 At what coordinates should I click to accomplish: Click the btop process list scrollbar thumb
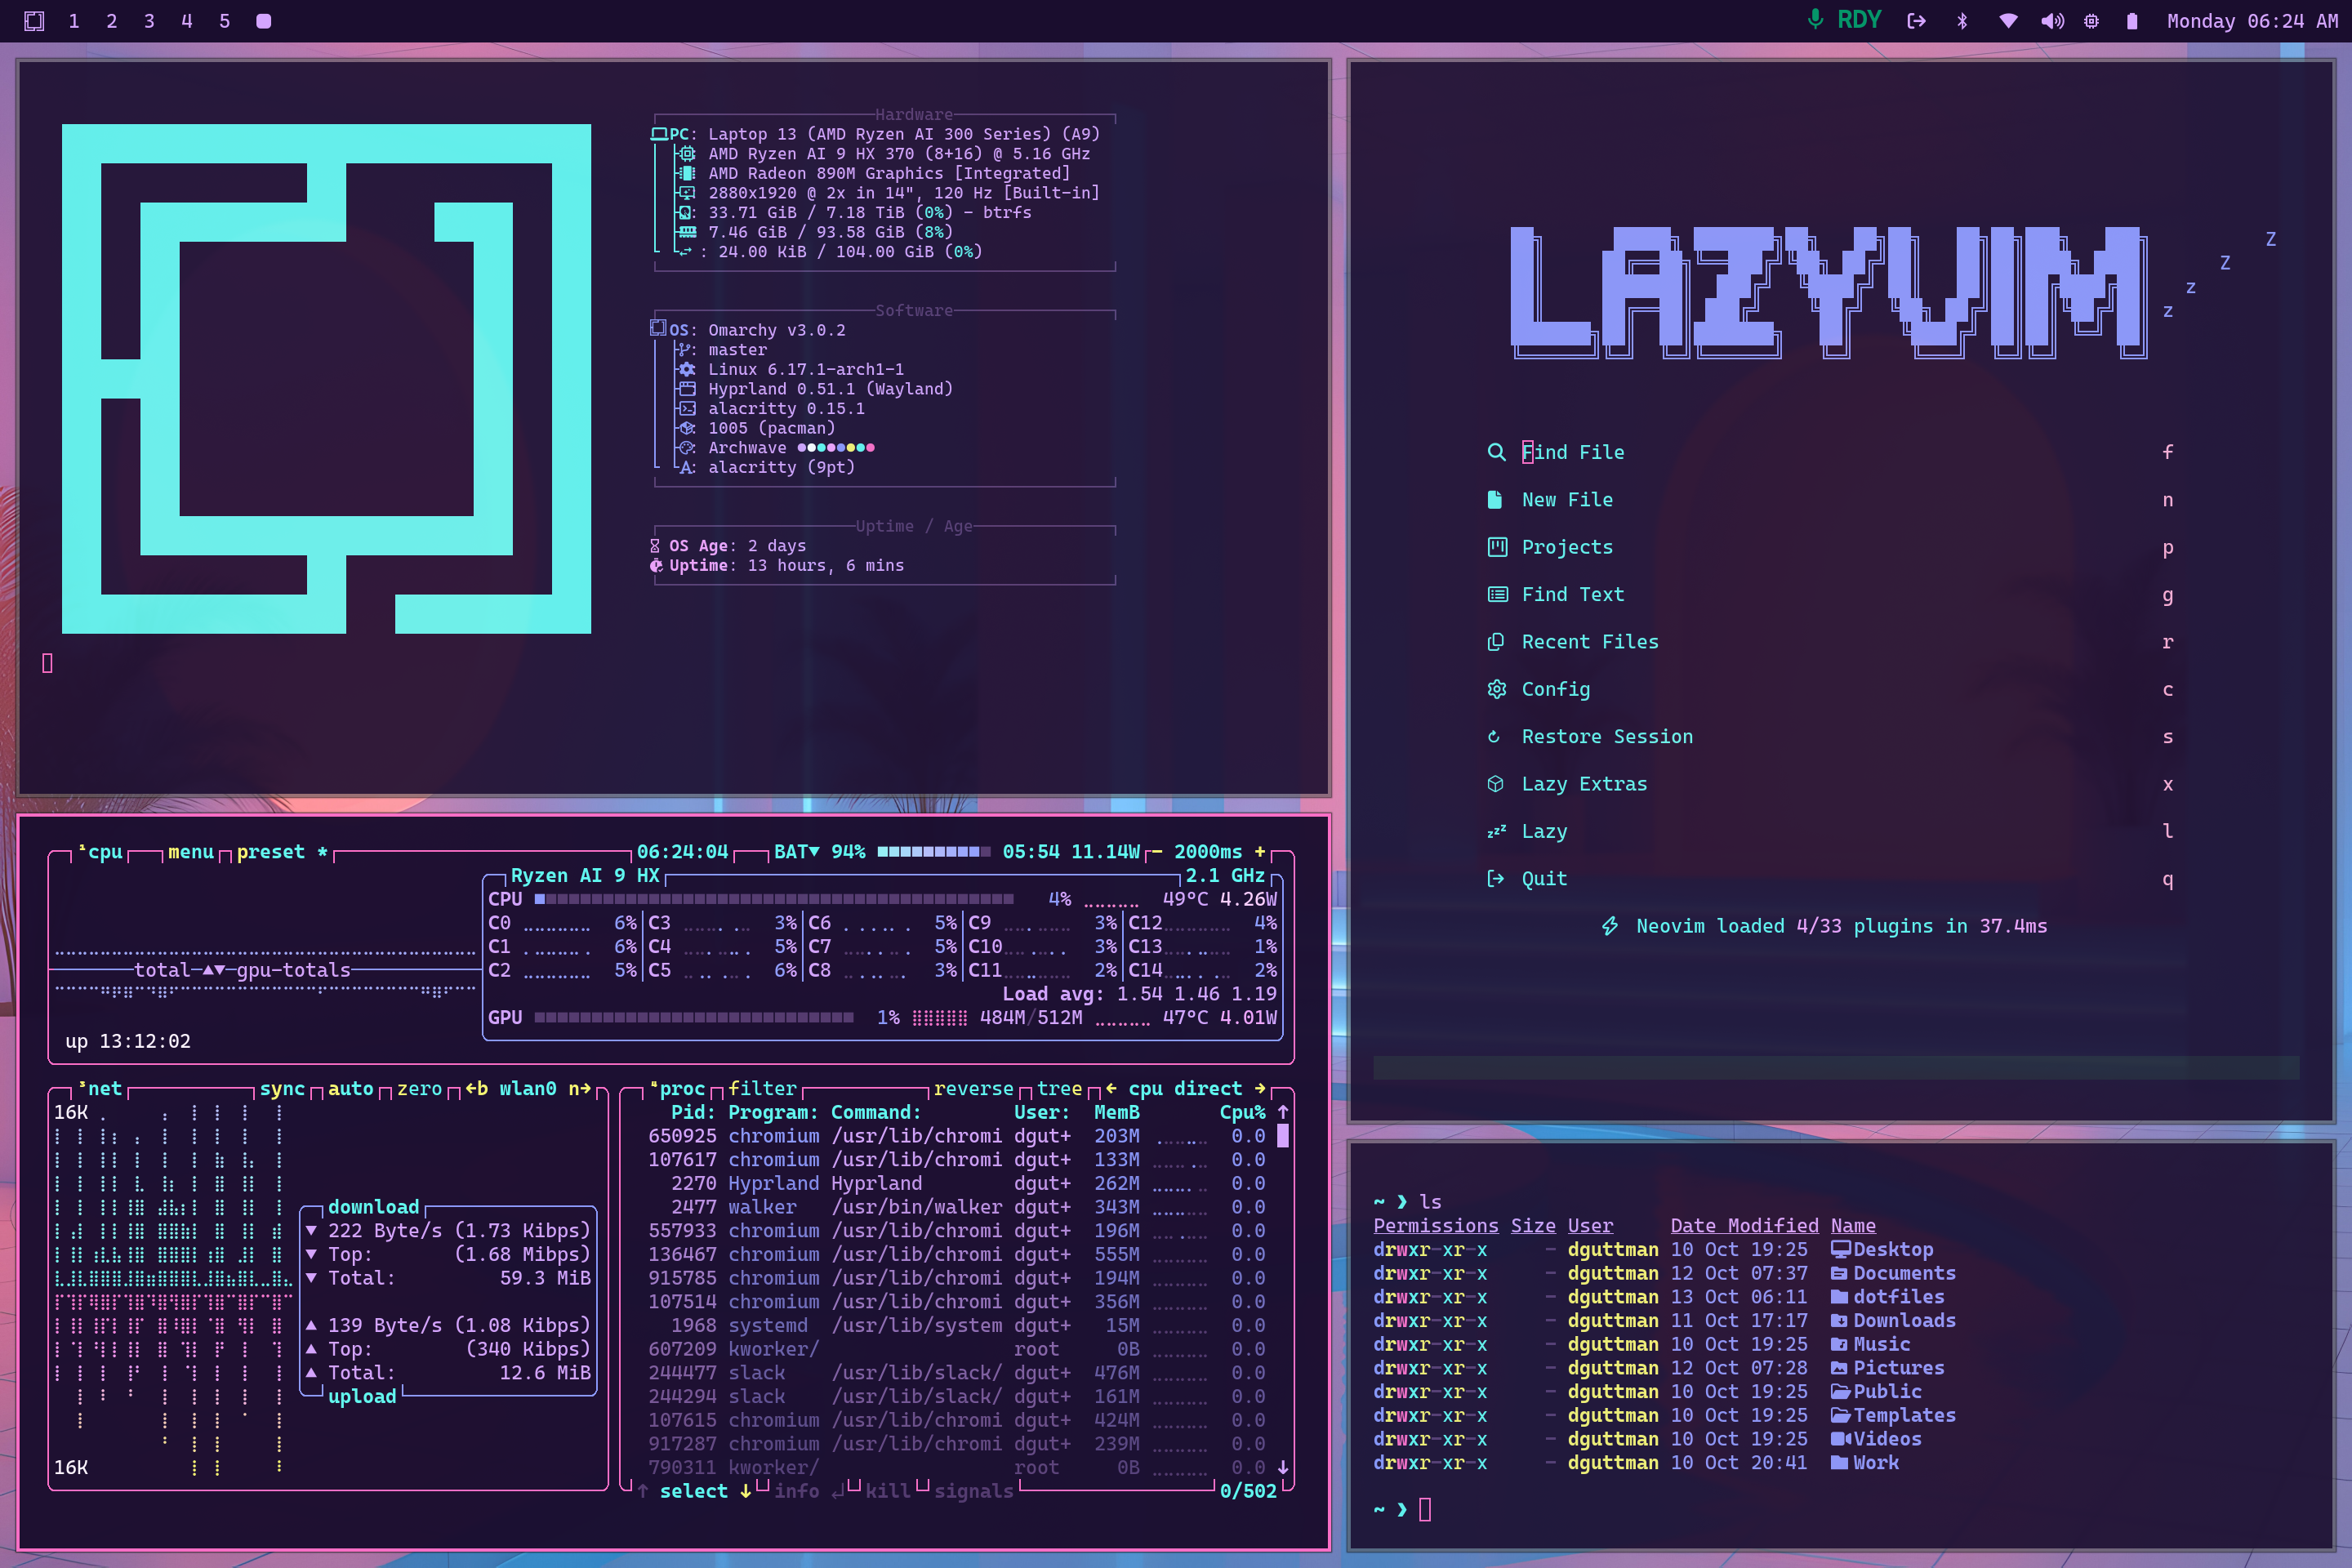tap(1283, 1136)
